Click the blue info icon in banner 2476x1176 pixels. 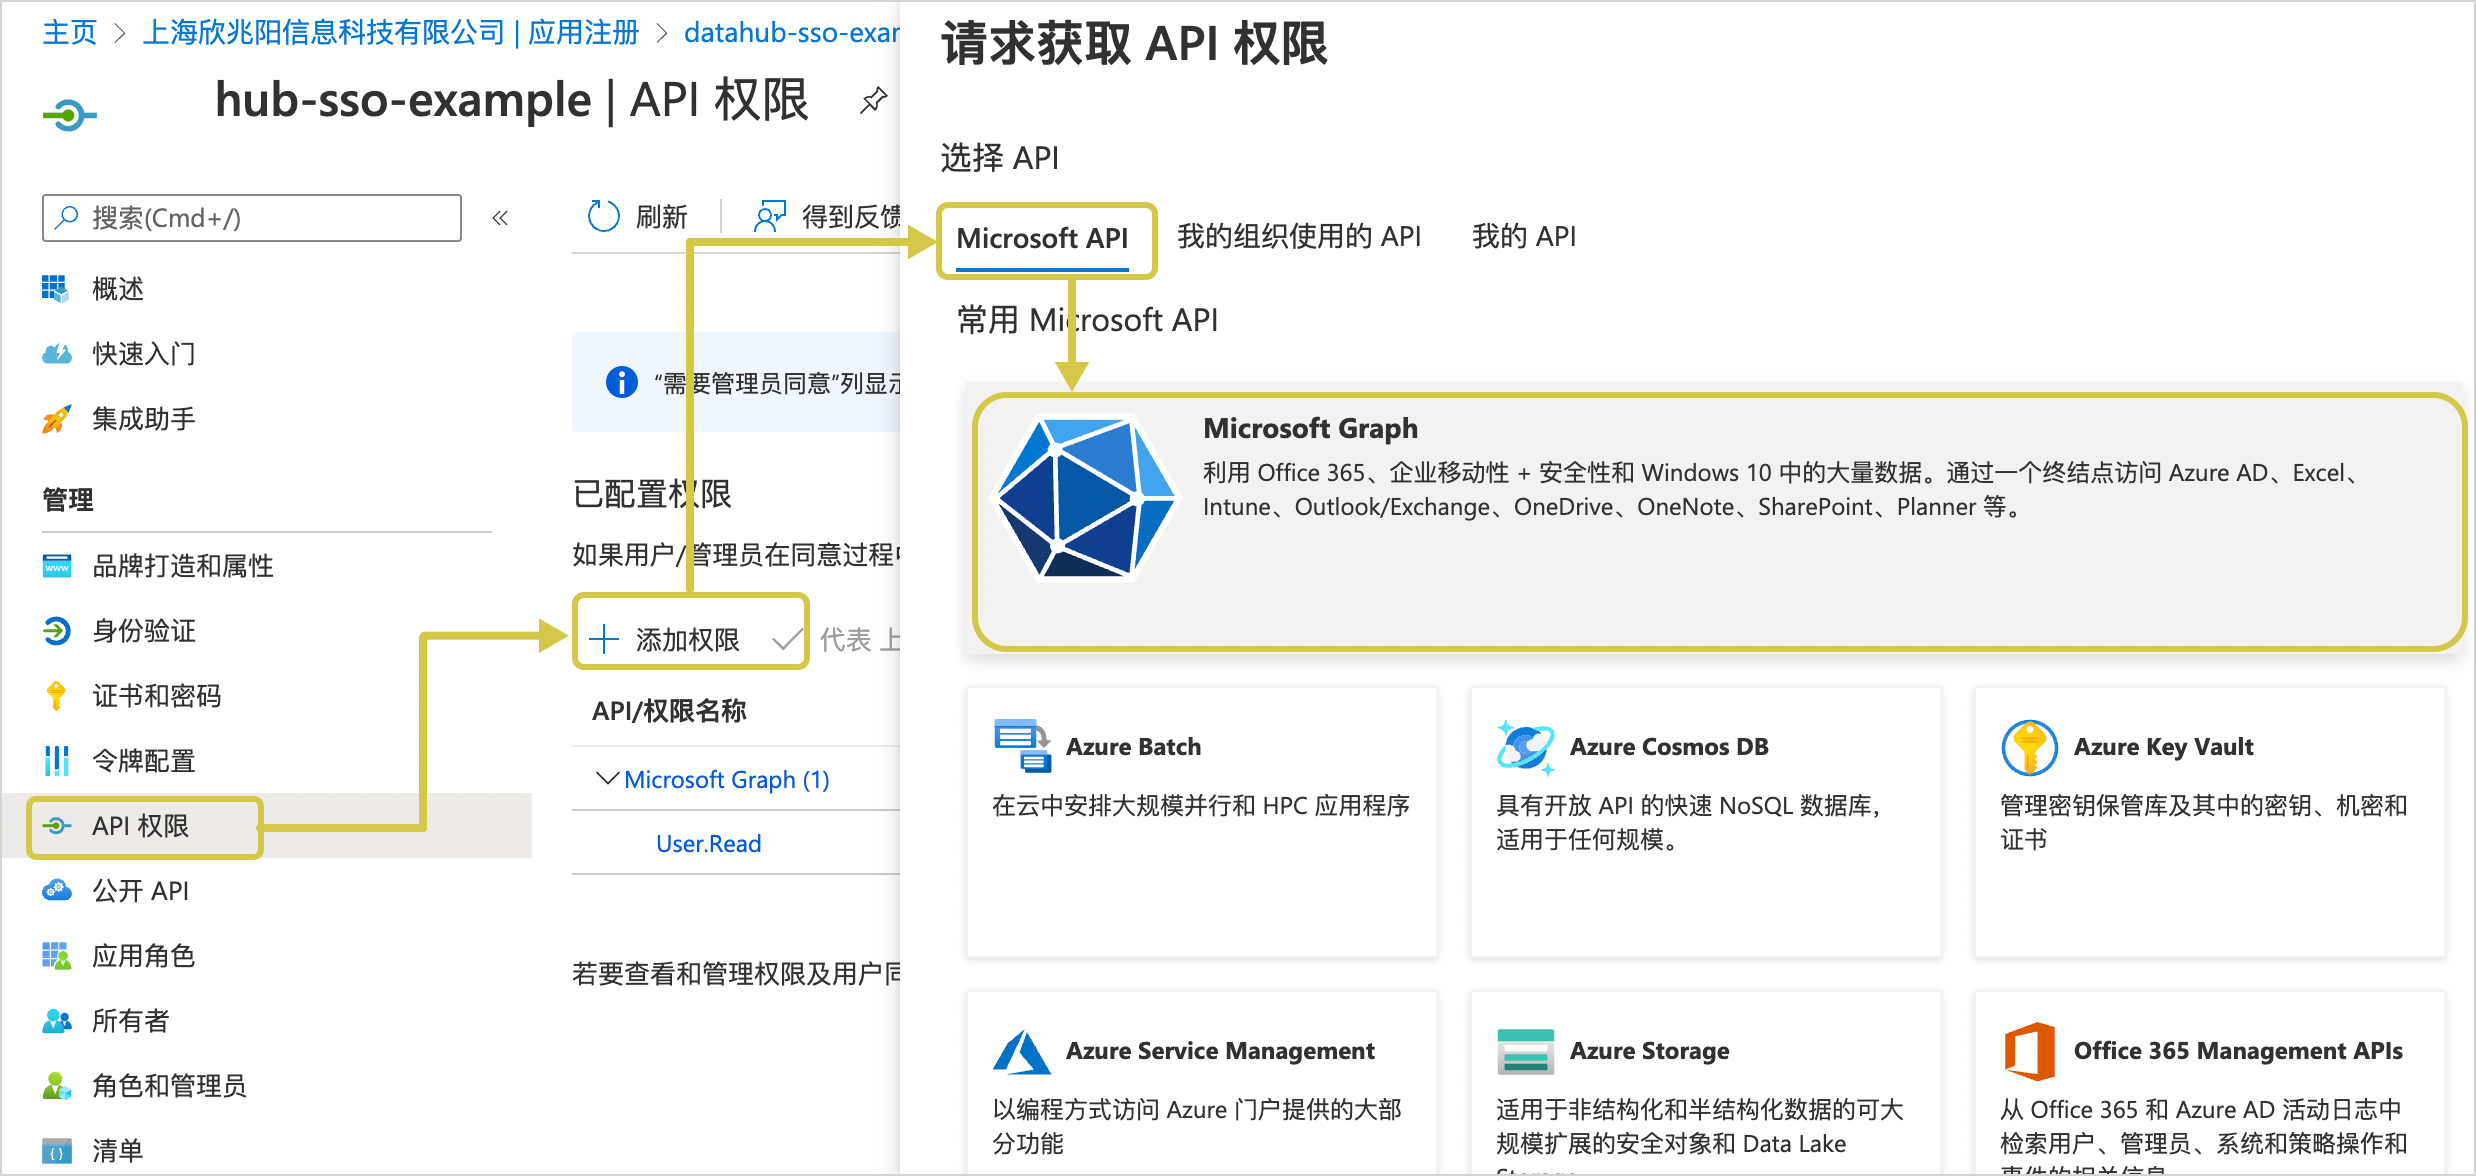pyautogui.click(x=621, y=382)
